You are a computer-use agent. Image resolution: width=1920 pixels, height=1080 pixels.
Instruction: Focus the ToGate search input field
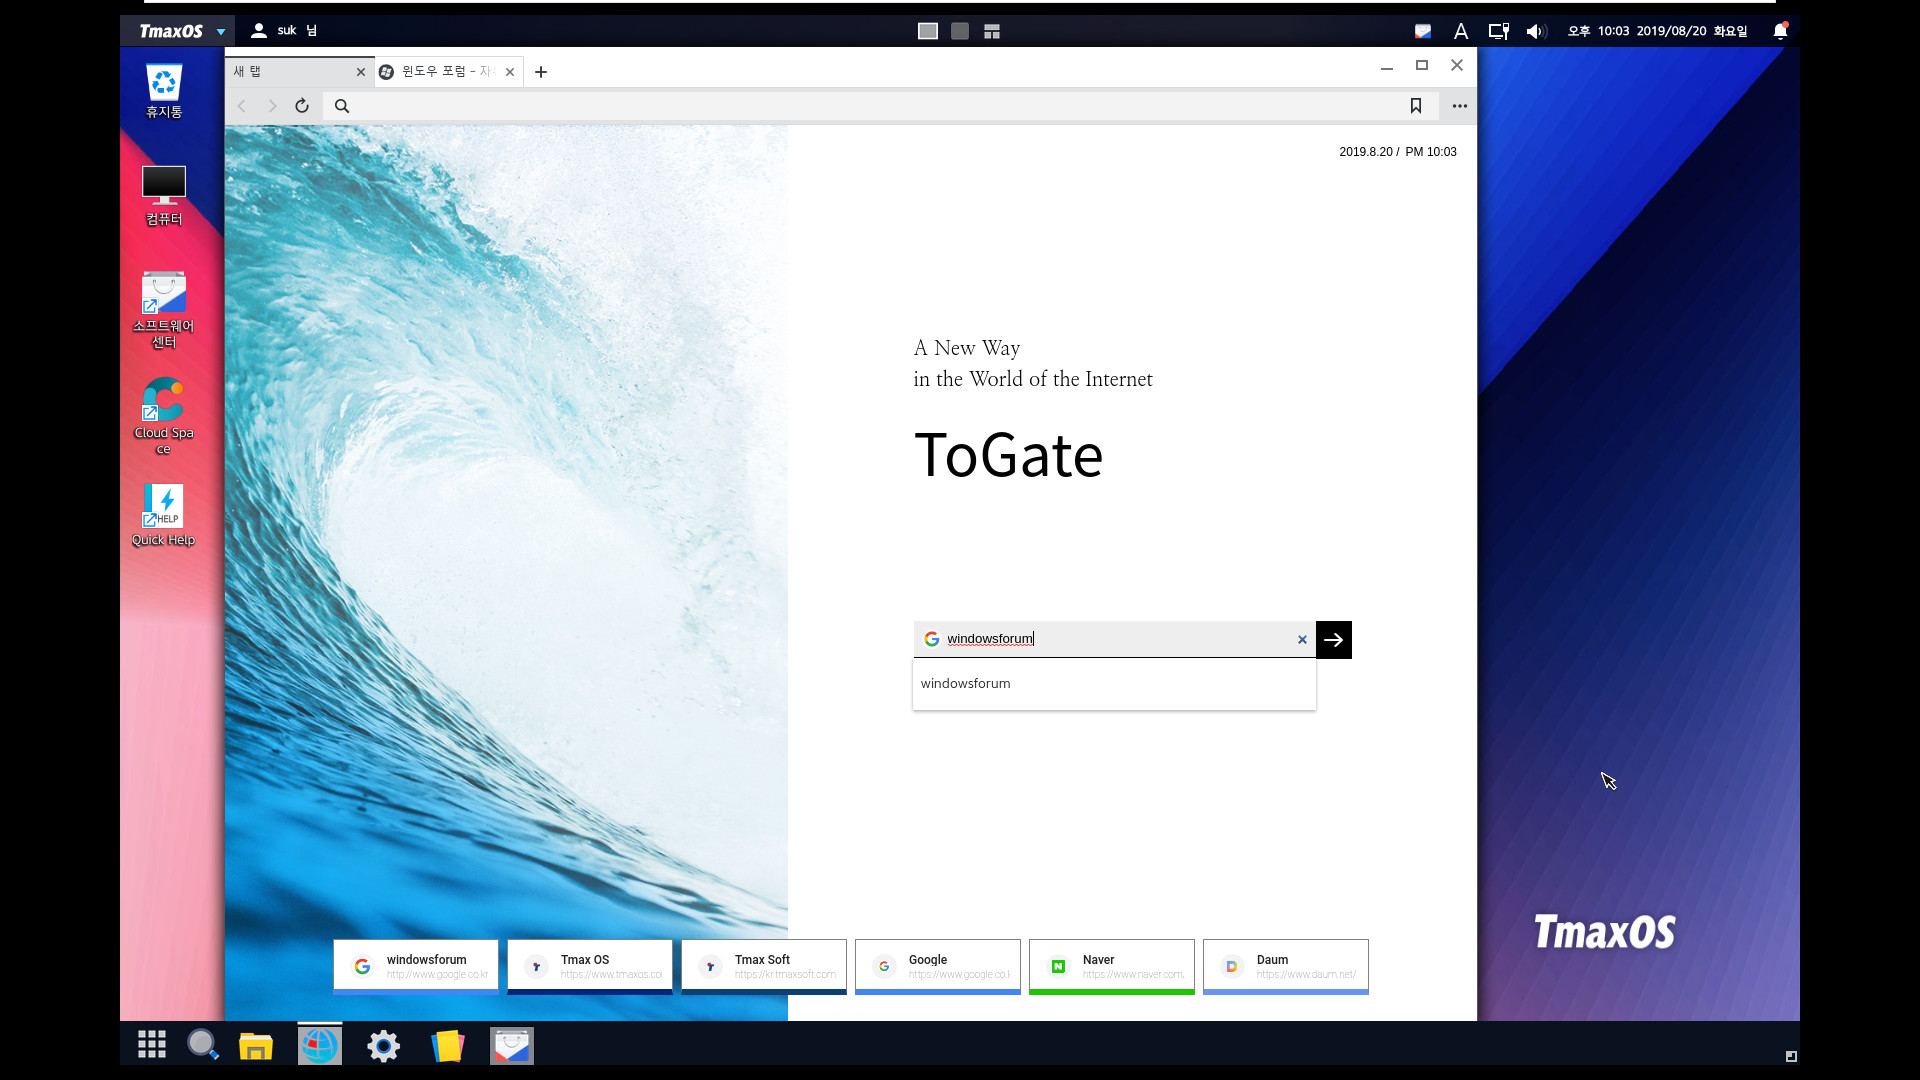tap(1114, 639)
